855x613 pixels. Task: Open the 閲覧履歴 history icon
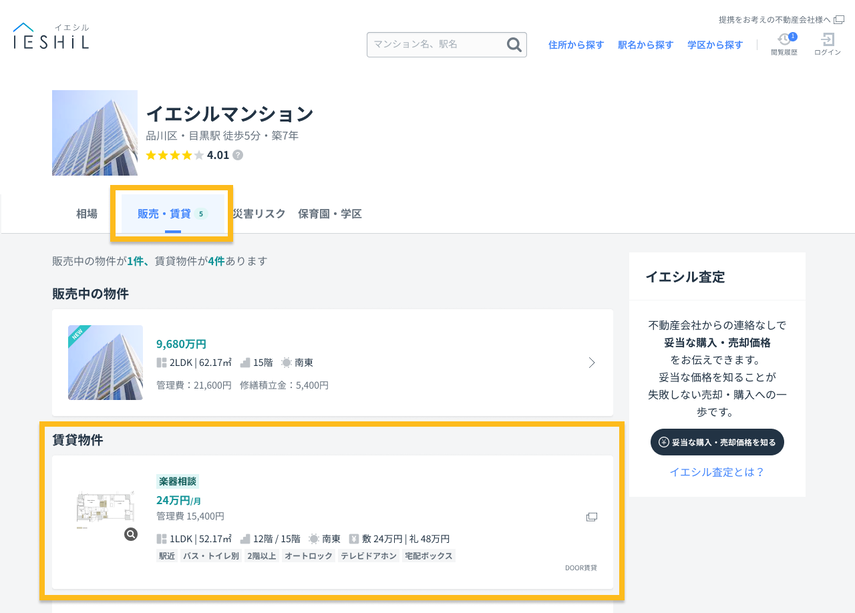point(784,44)
